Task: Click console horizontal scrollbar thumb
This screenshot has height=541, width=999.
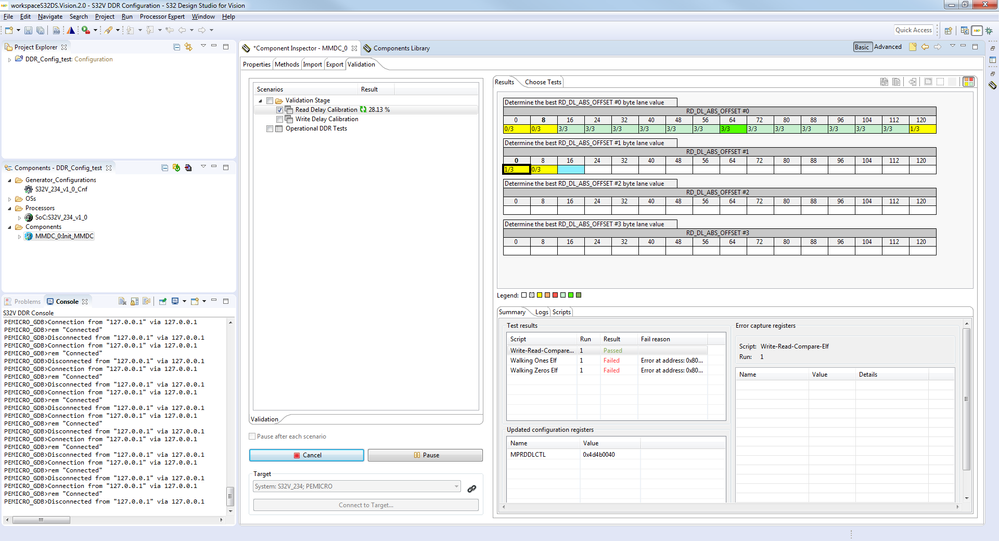Action: (41, 520)
